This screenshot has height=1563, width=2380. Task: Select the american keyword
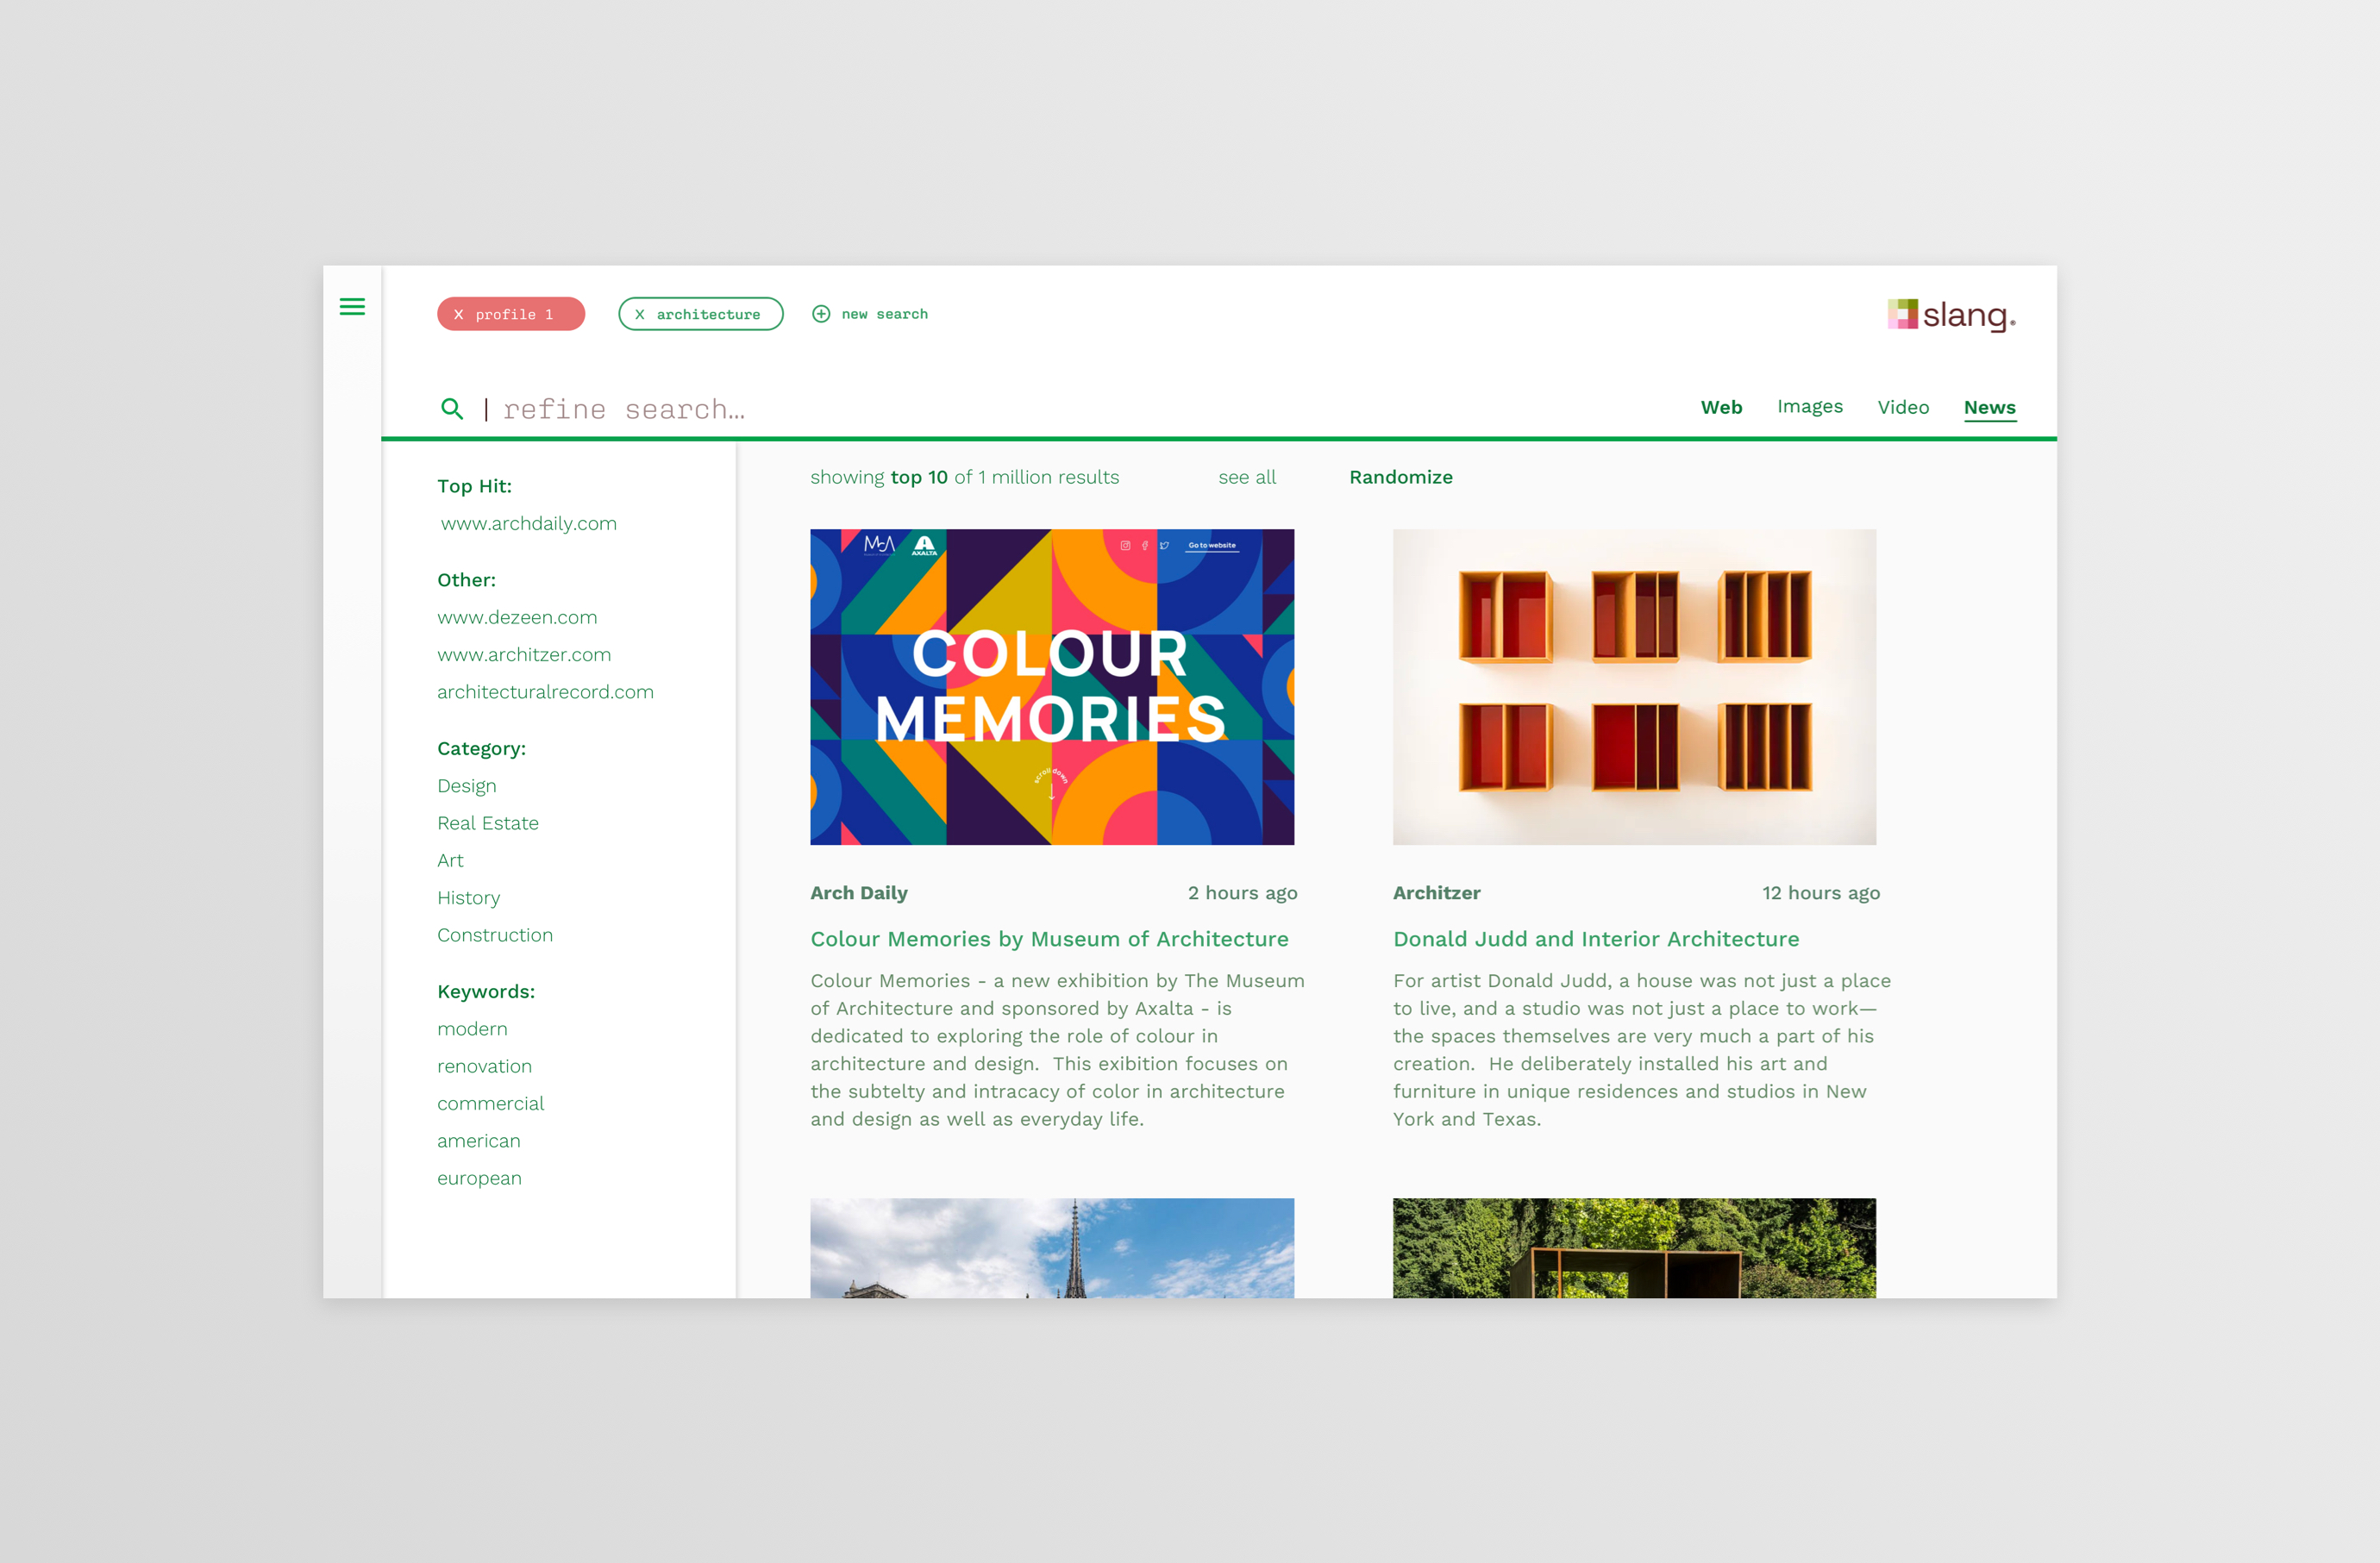point(478,1141)
